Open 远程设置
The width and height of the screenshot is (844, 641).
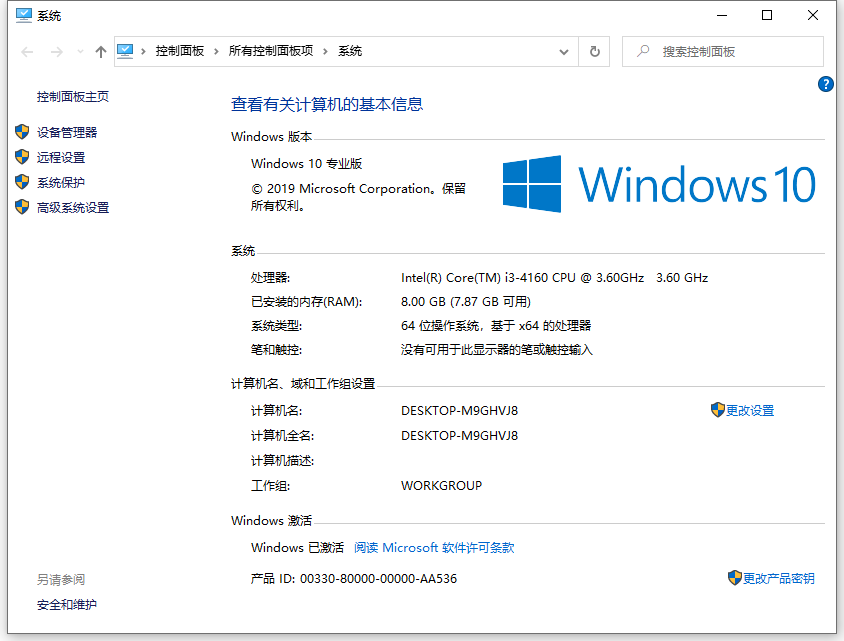coord(61,158)
